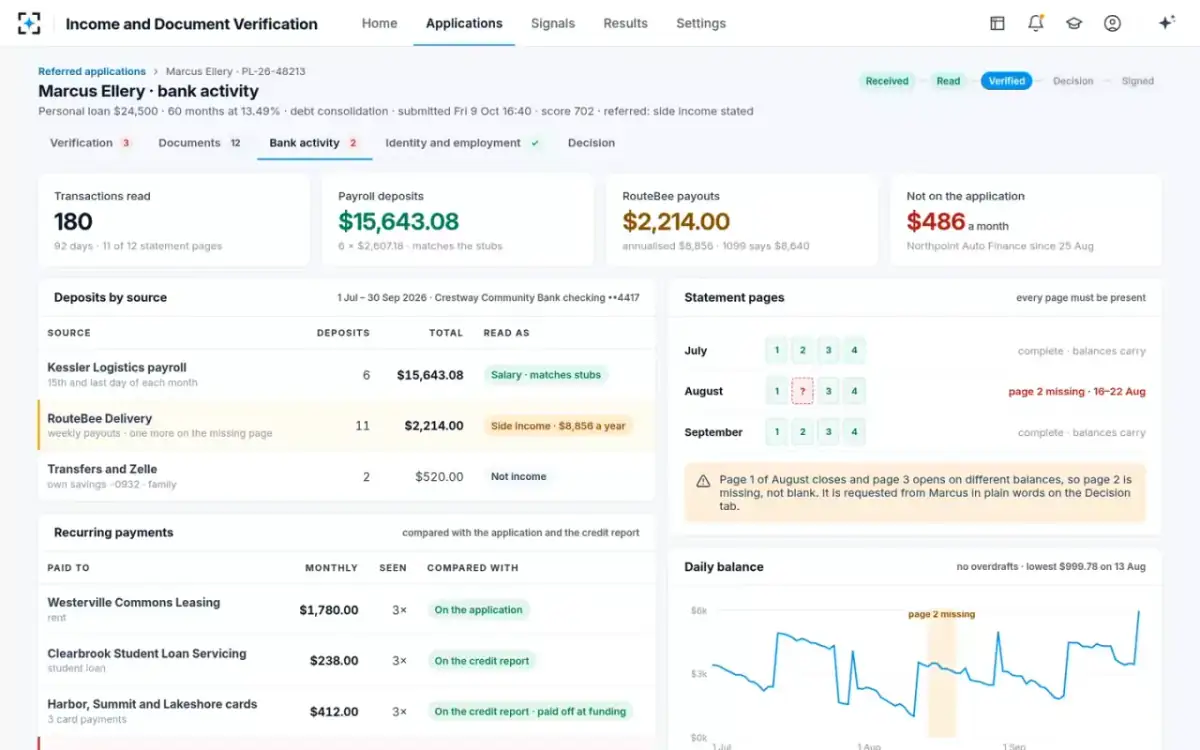
Task: Select the Verified stage pill
Action: 1007,81
